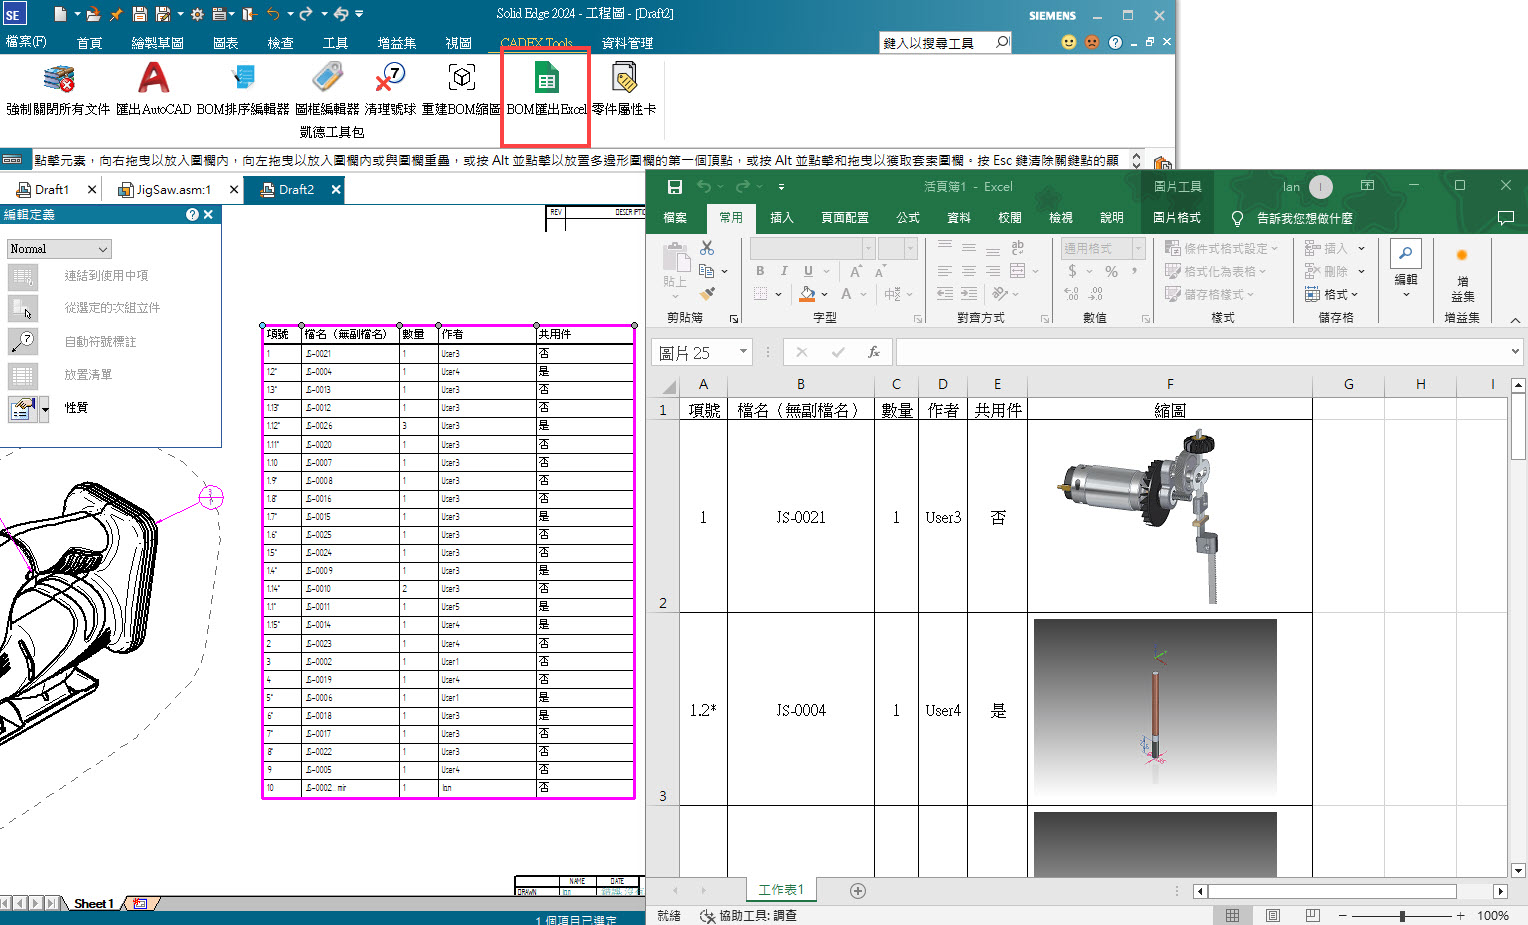Click the Excel zoom slider handle

point(1402,916)
